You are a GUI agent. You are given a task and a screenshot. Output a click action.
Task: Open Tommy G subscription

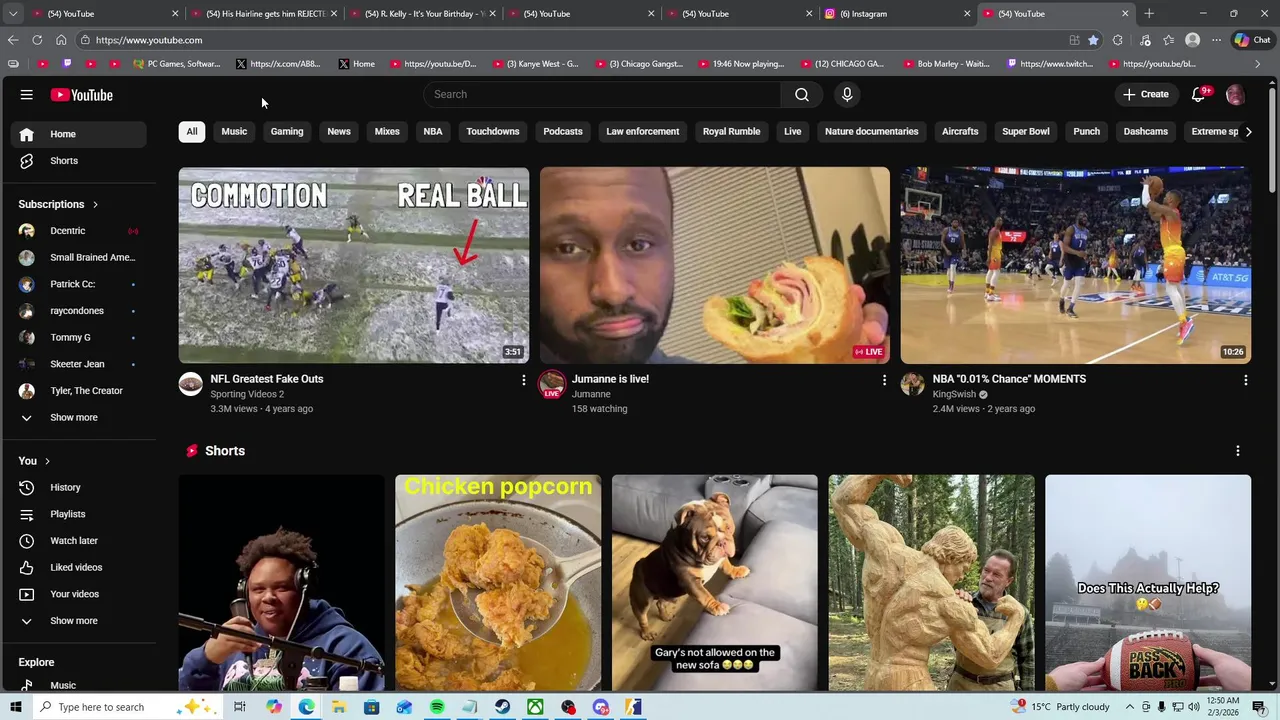tap(77, 338)
